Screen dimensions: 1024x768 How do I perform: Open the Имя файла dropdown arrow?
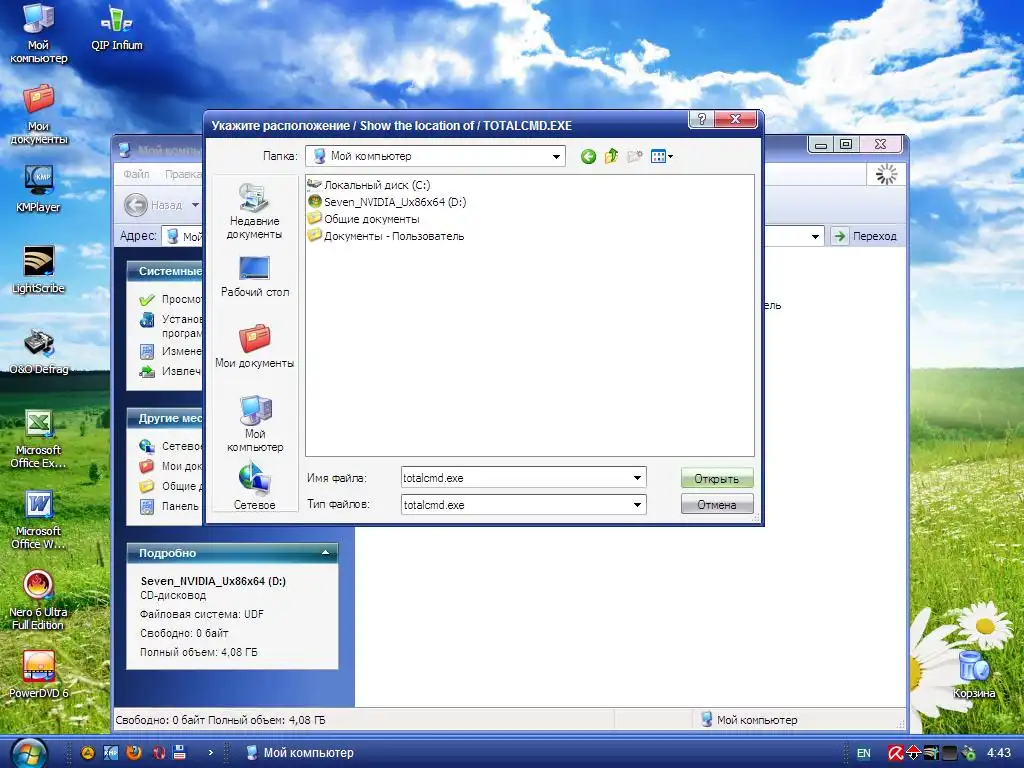637,478
